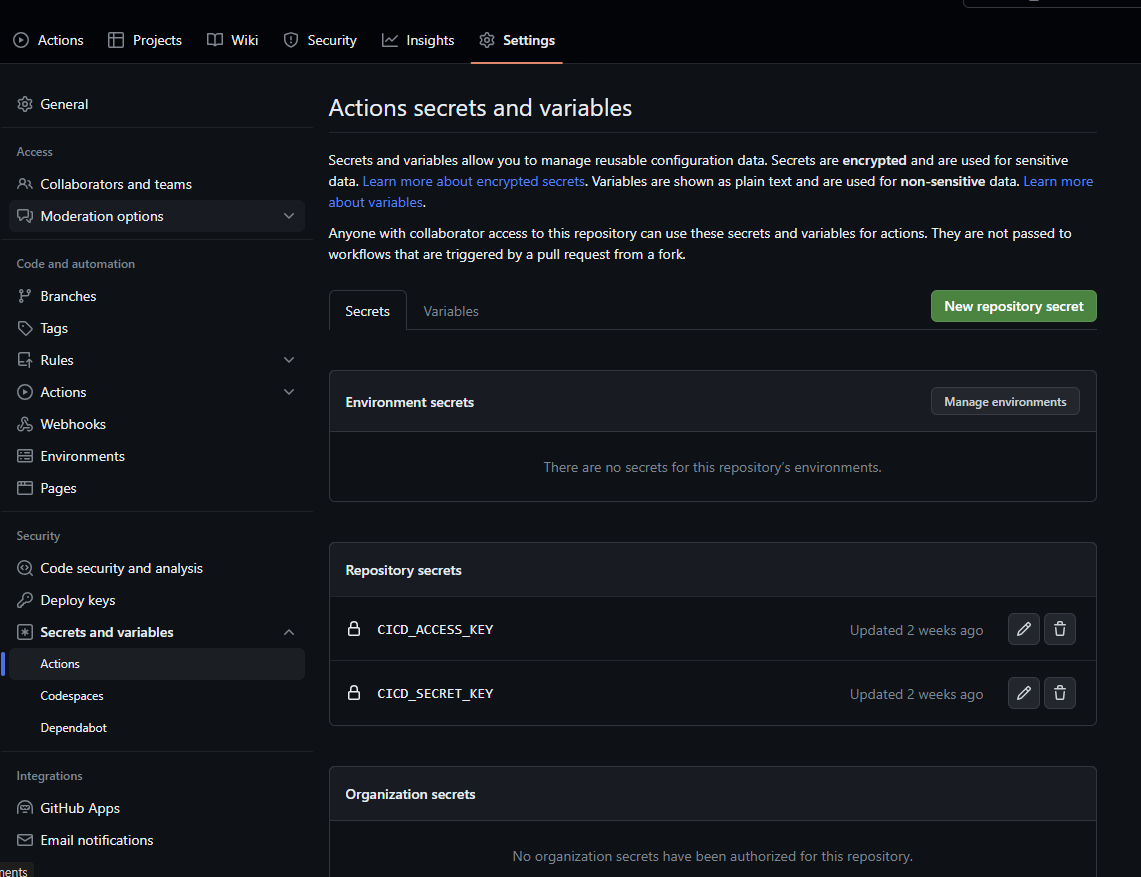
Task: Click the Branches git-branch icon
Action: pyautogui.click(x=25, y=296)
